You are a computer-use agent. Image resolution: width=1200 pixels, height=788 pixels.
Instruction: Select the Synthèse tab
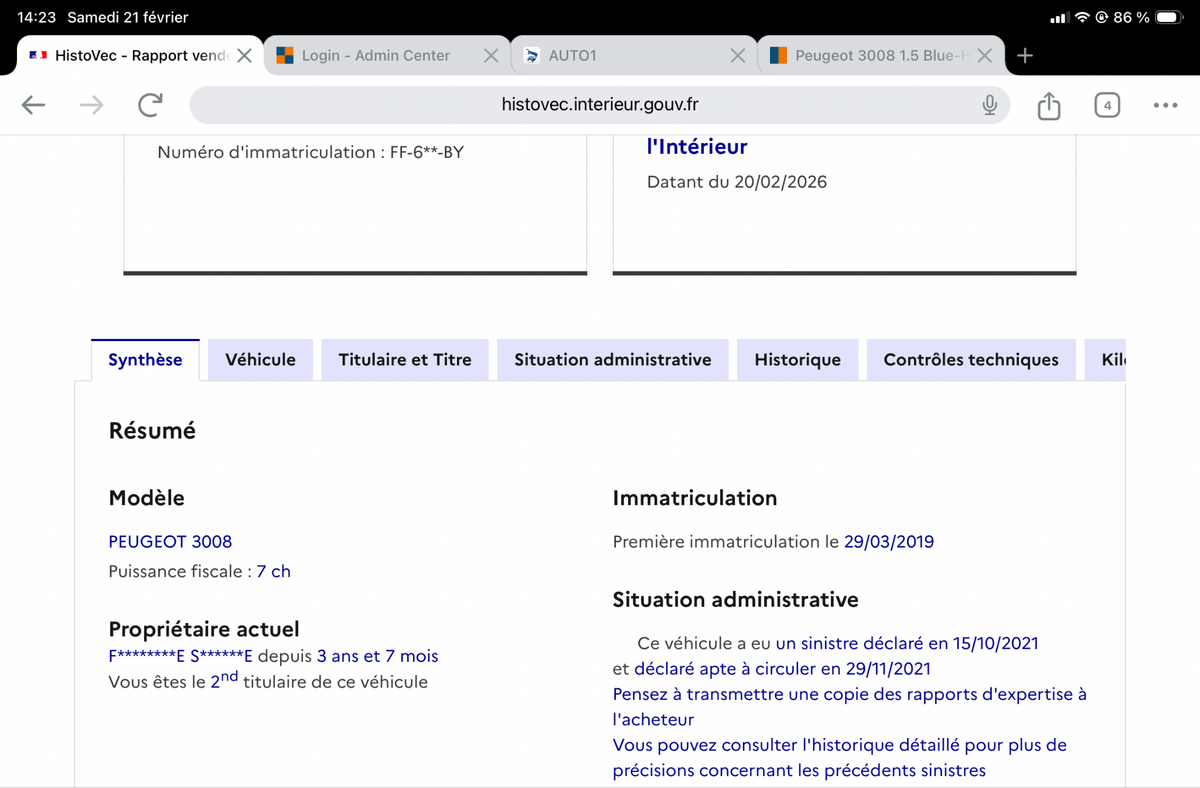coord(145,360)
